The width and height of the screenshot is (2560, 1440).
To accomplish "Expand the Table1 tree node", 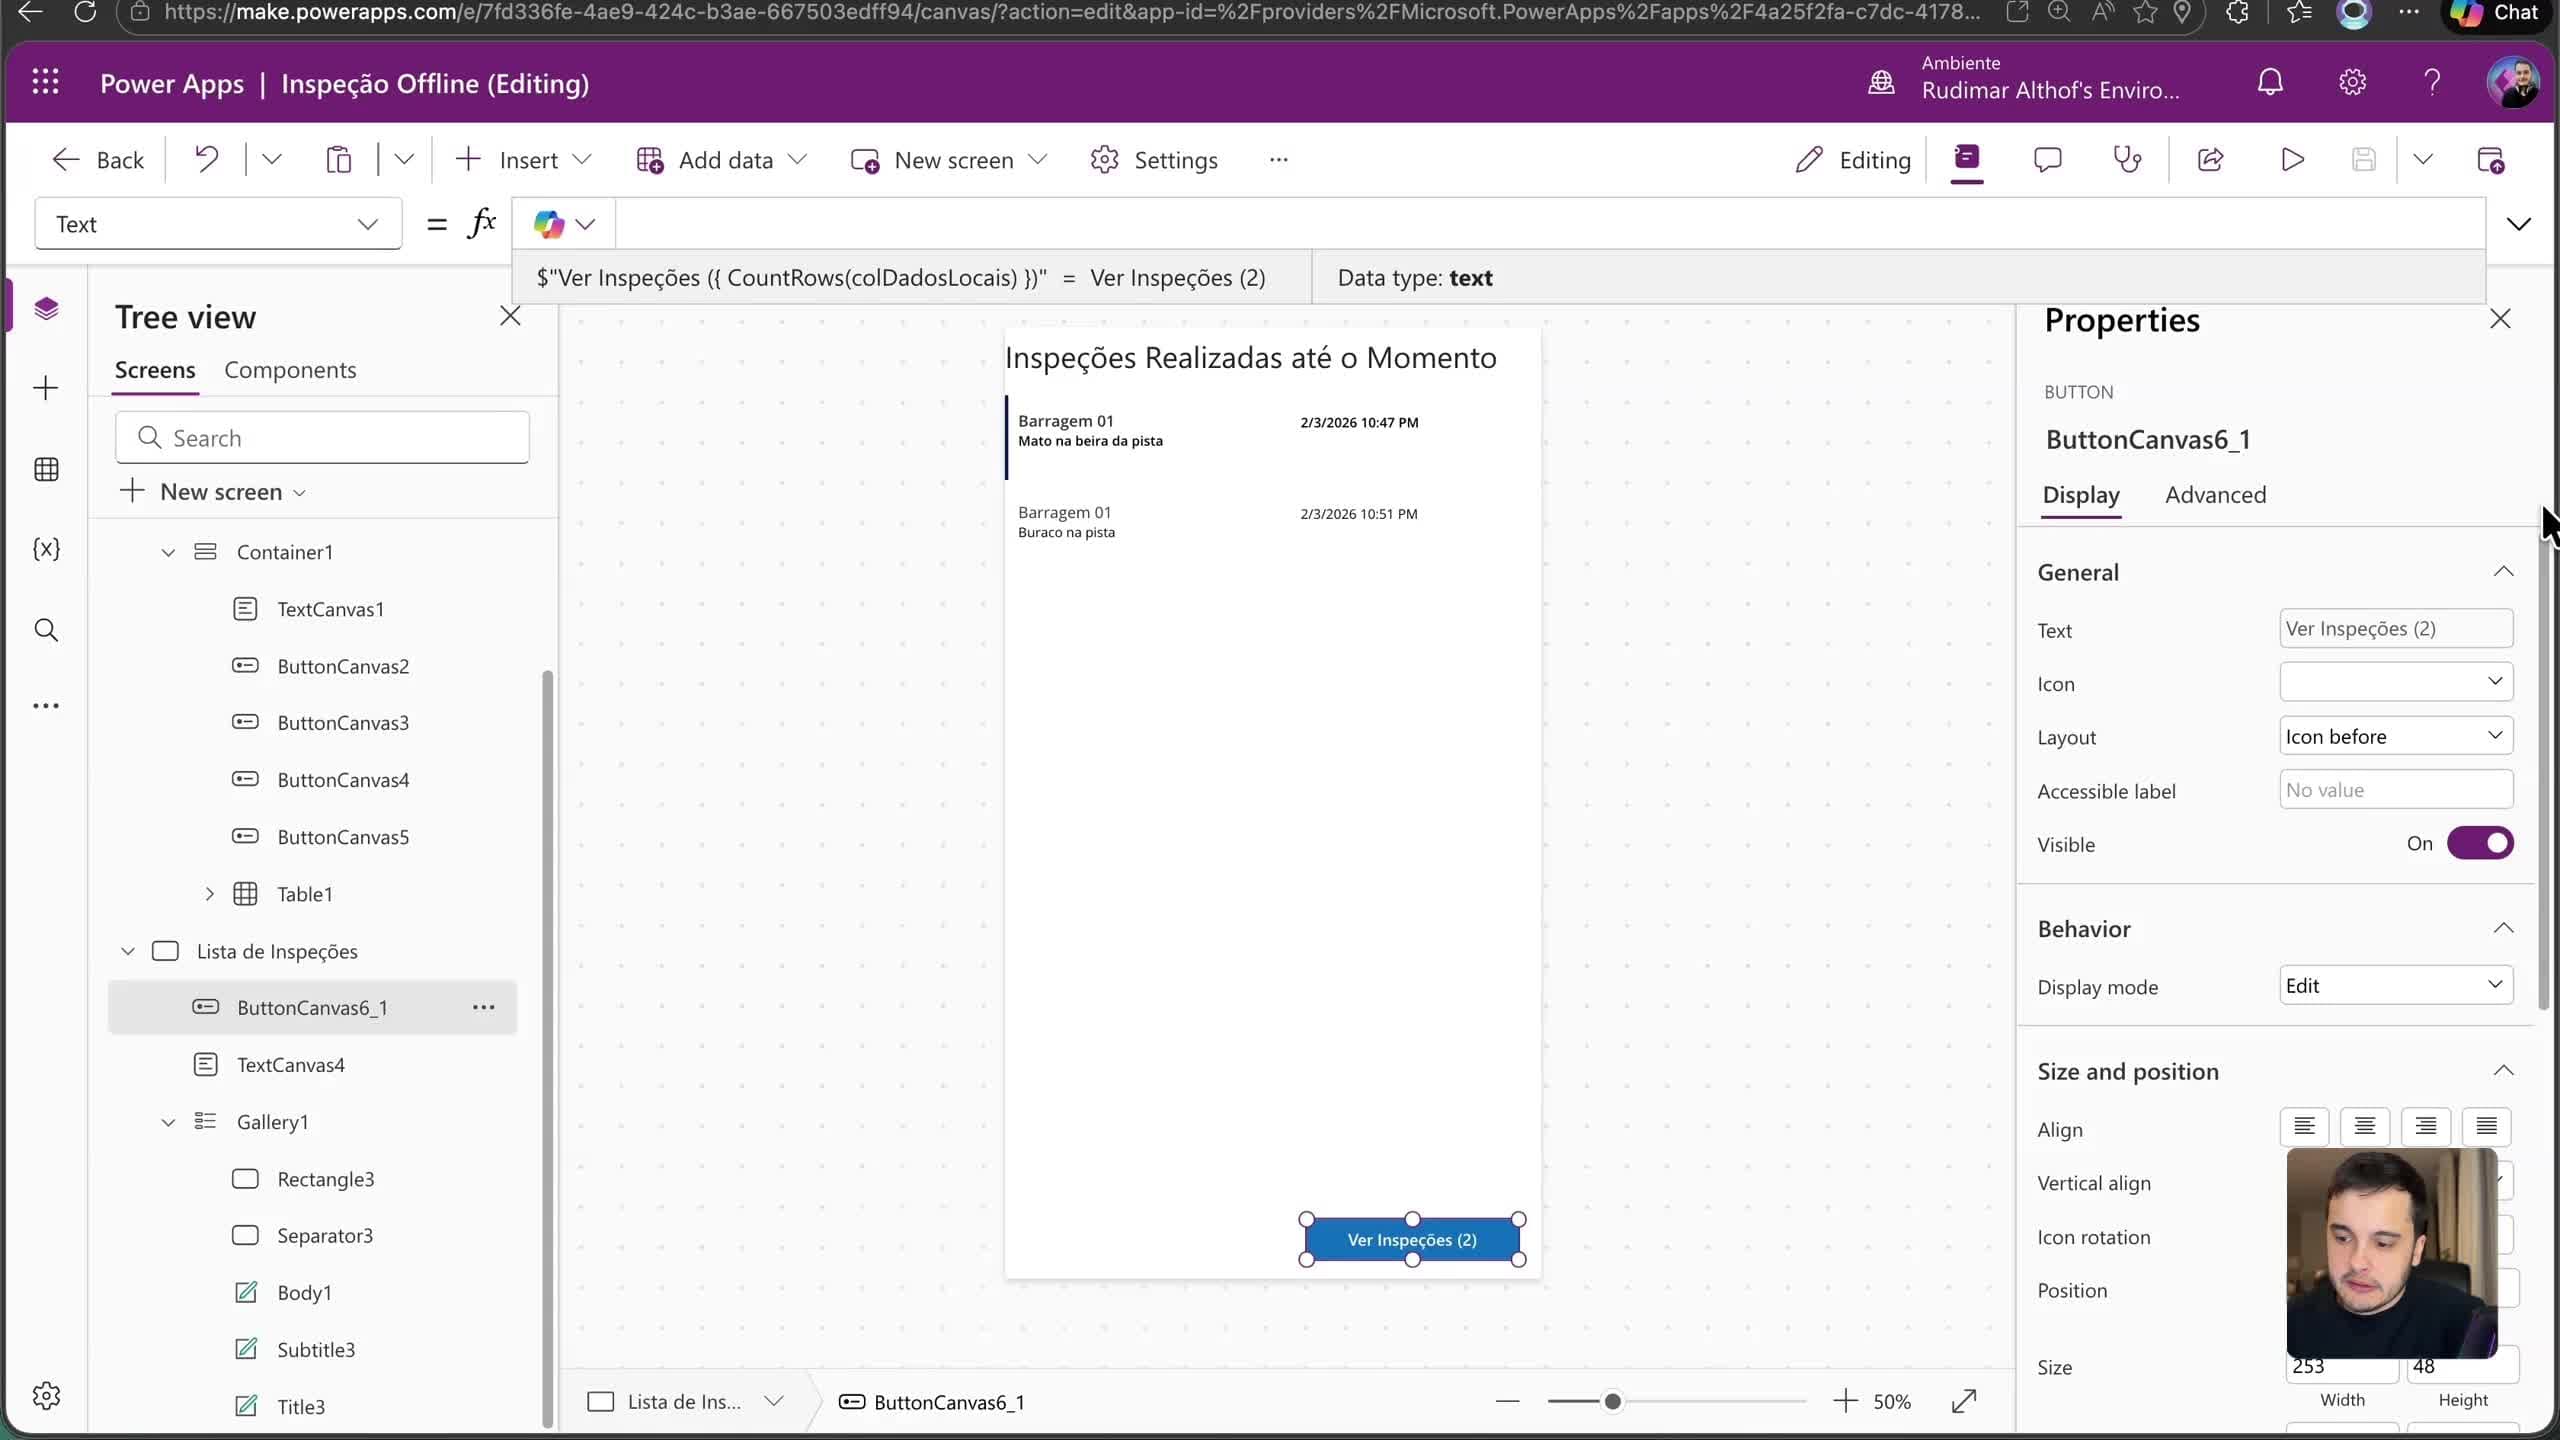I will (x=210, y=893).
